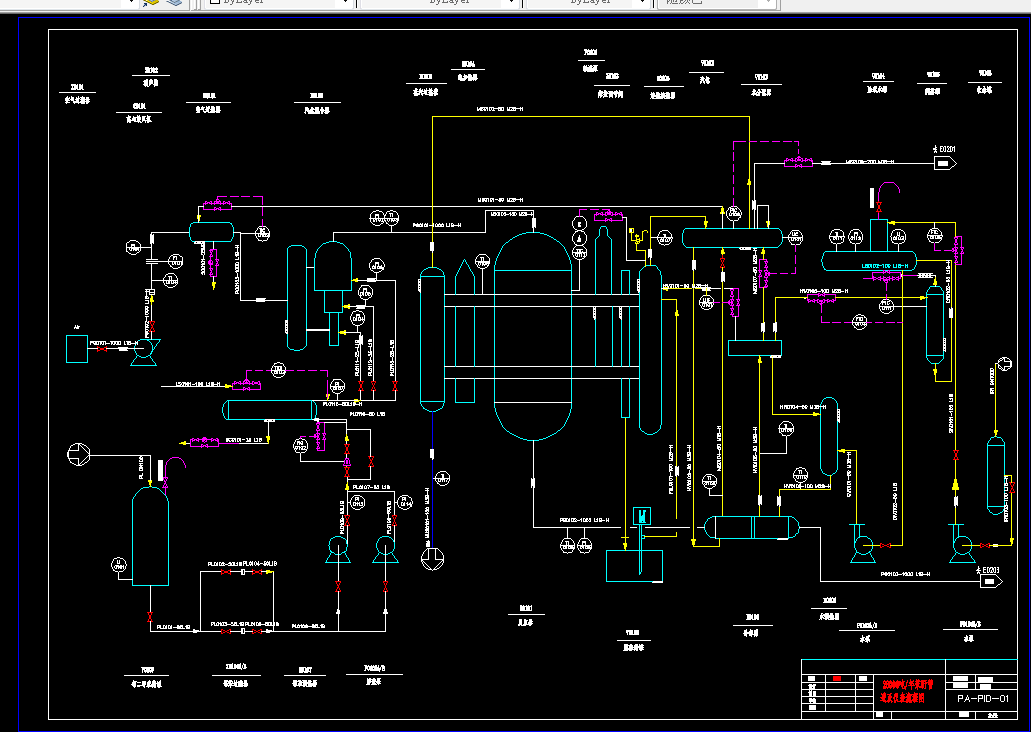Select the horizontal heat exchanger at lower right

(752, 527)
